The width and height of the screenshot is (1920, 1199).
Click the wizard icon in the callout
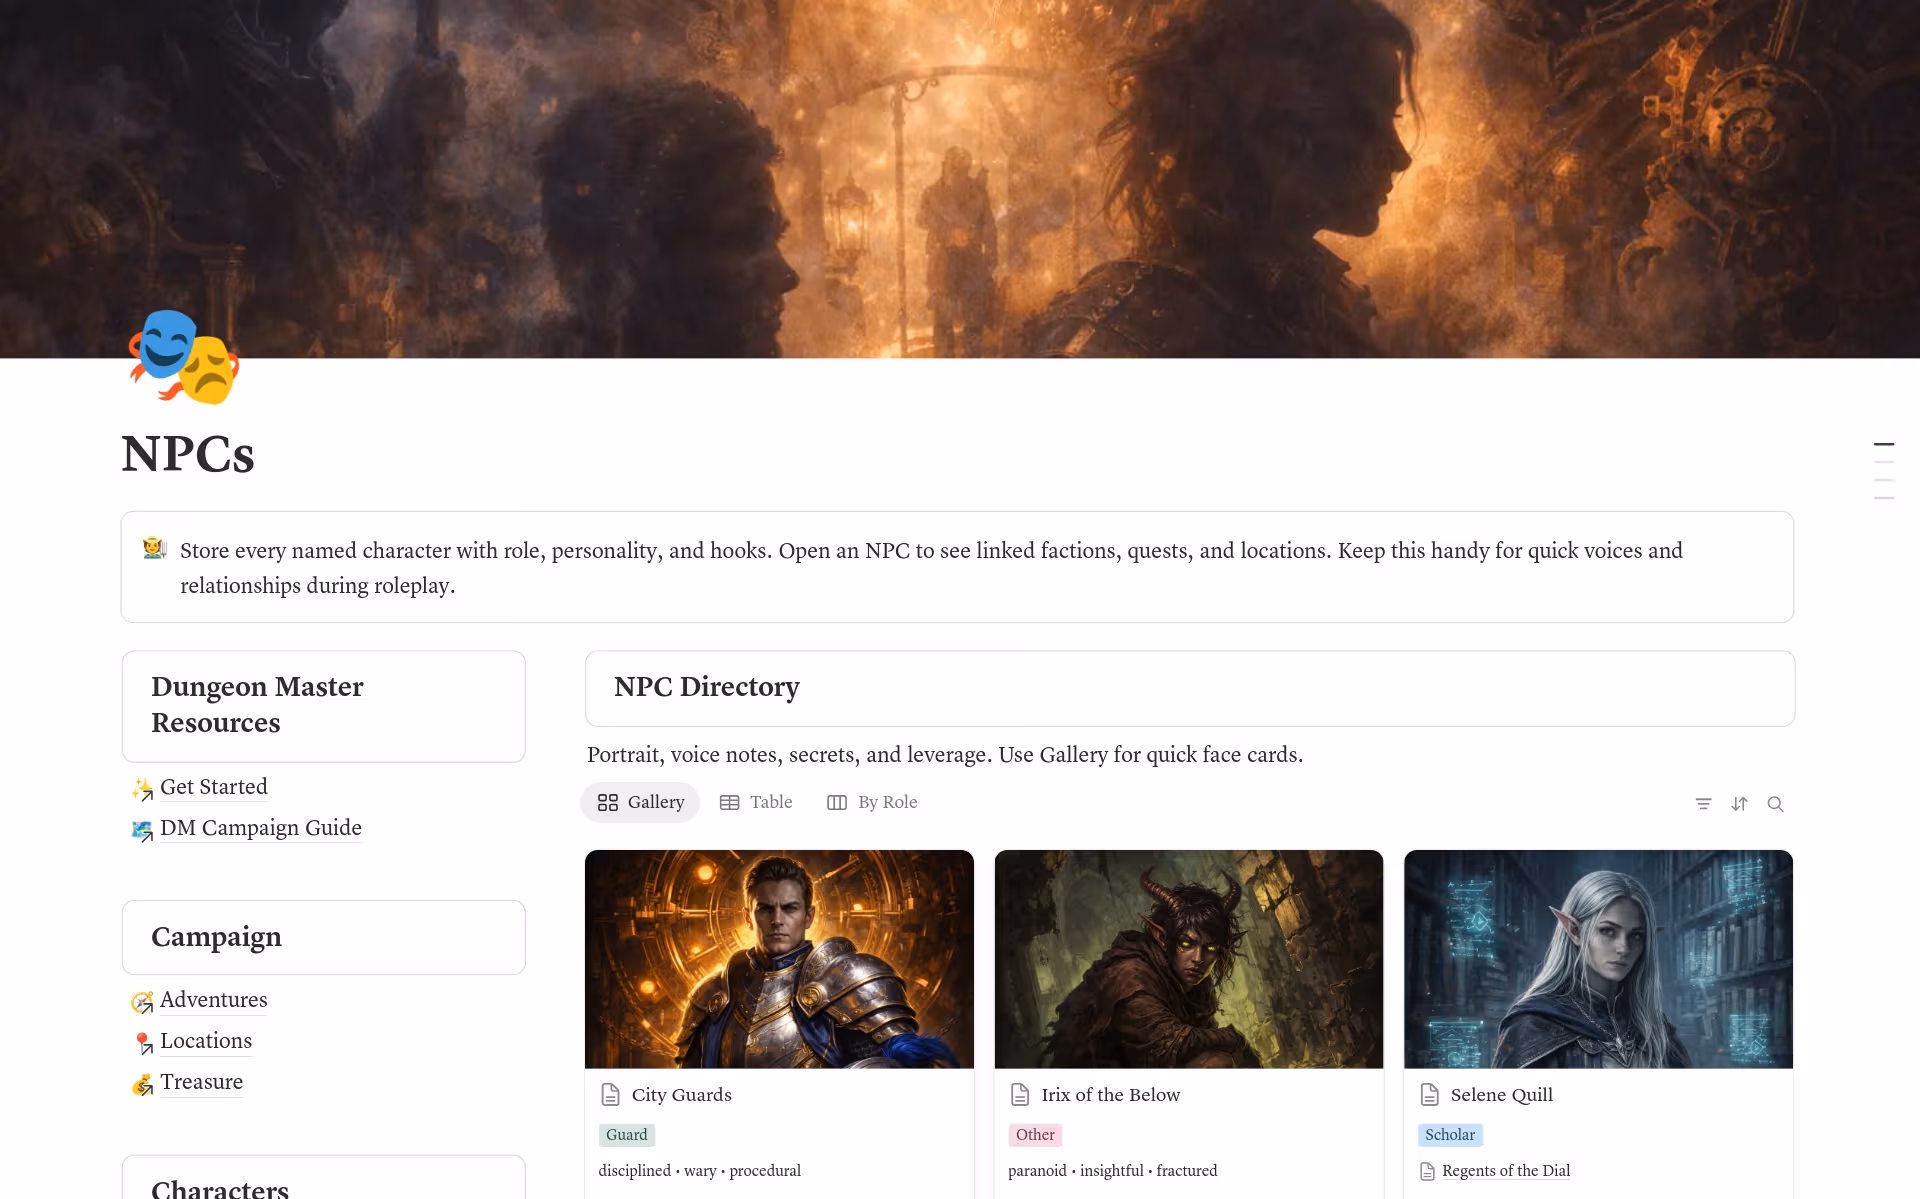[x=154, y=549]
